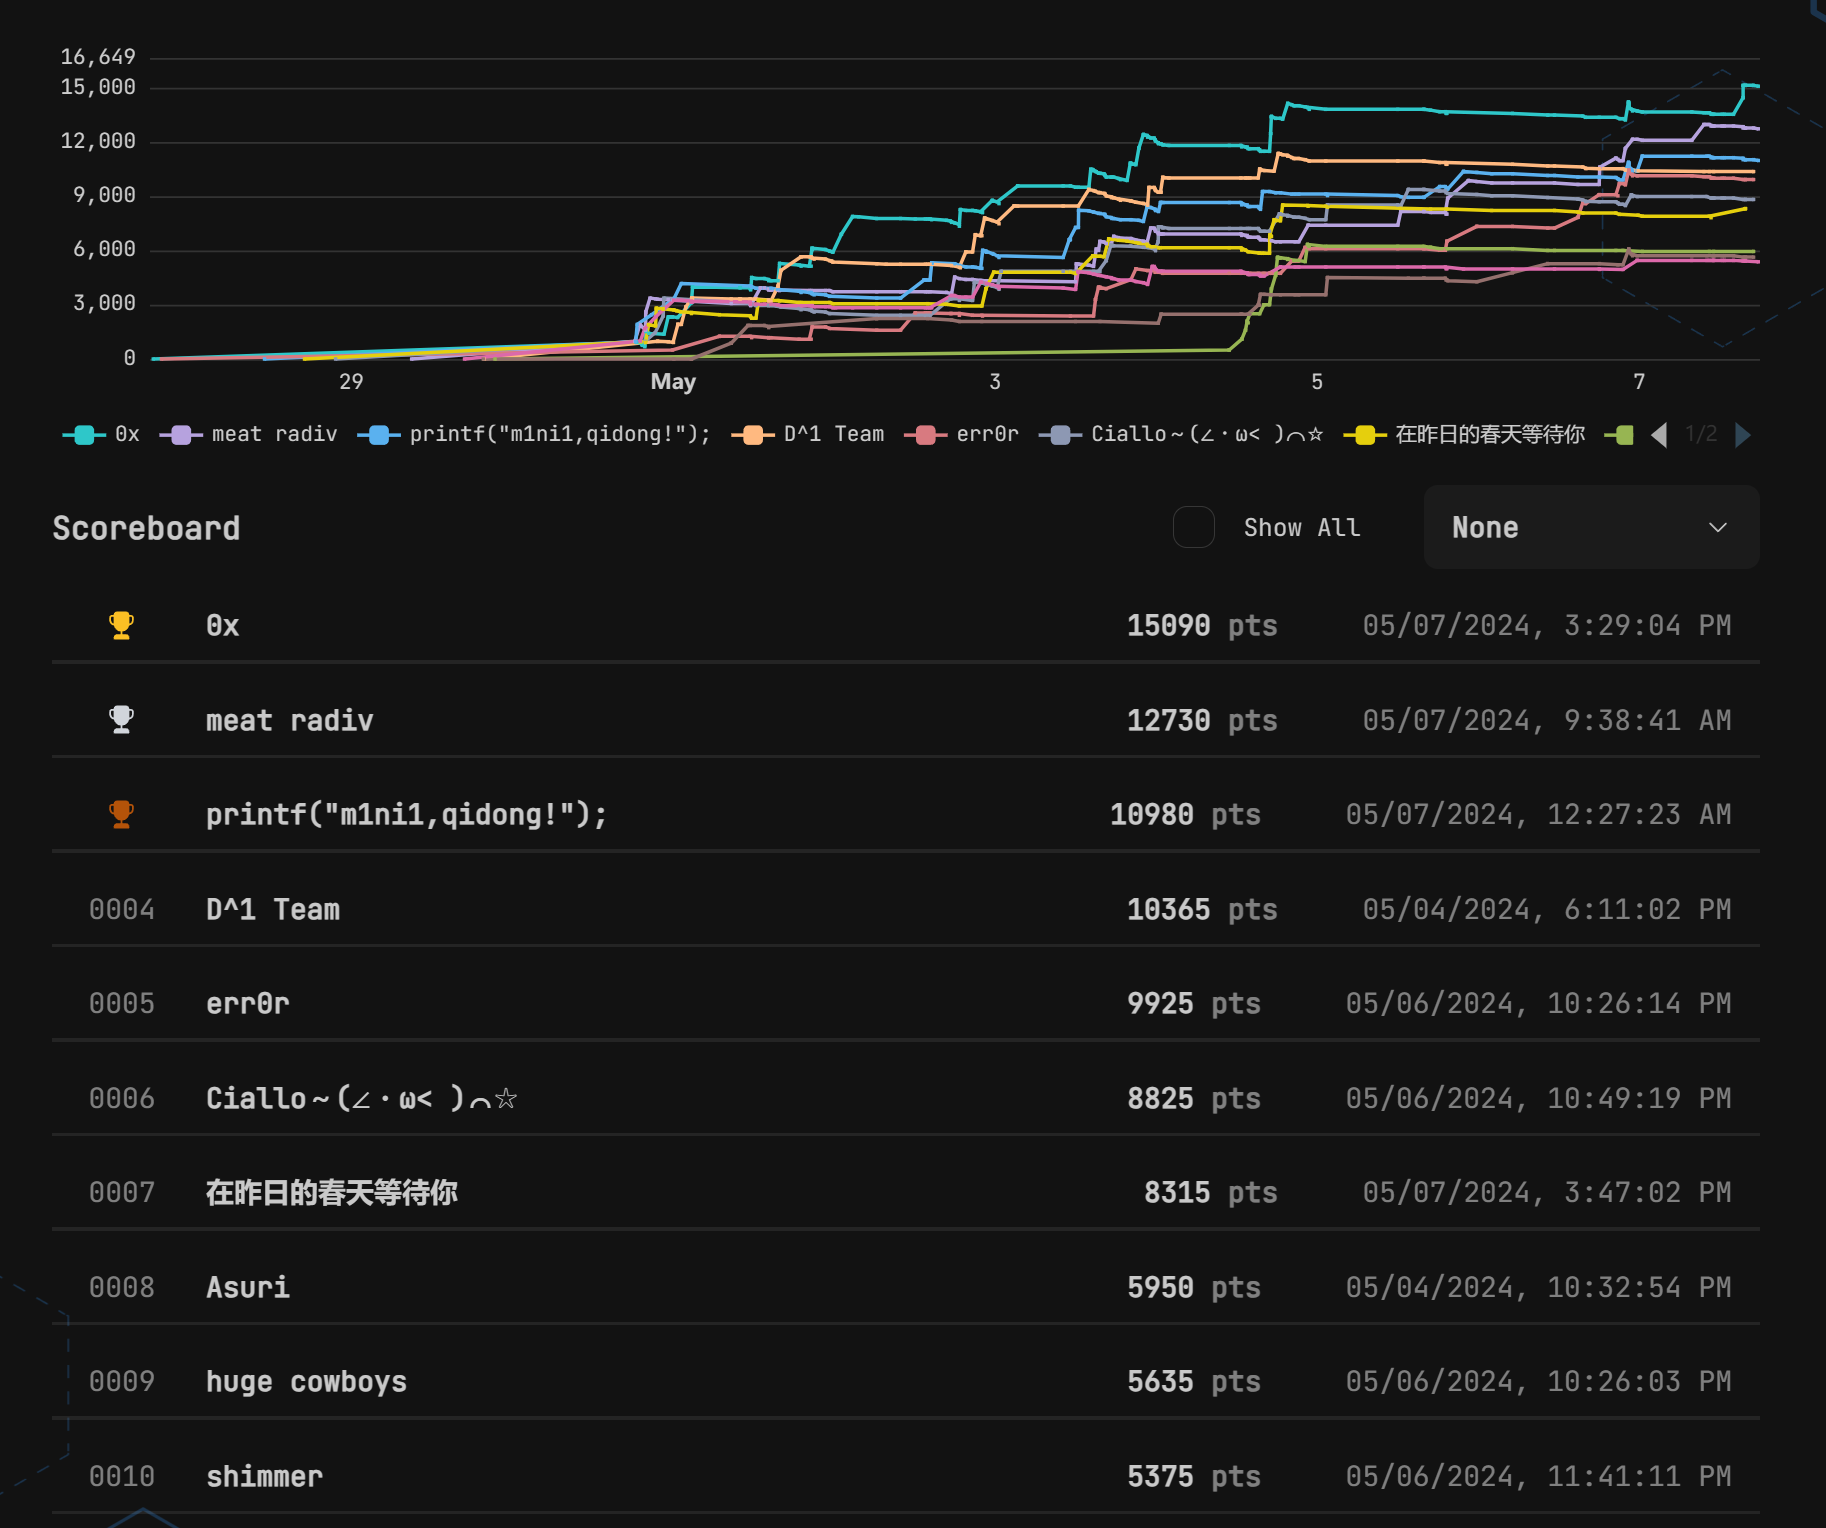Click timestamp 05/07/2024, 12:27:23 AM
Image resolution: width=1826 pixels, height=1528 pixels.
[1539, 814]
